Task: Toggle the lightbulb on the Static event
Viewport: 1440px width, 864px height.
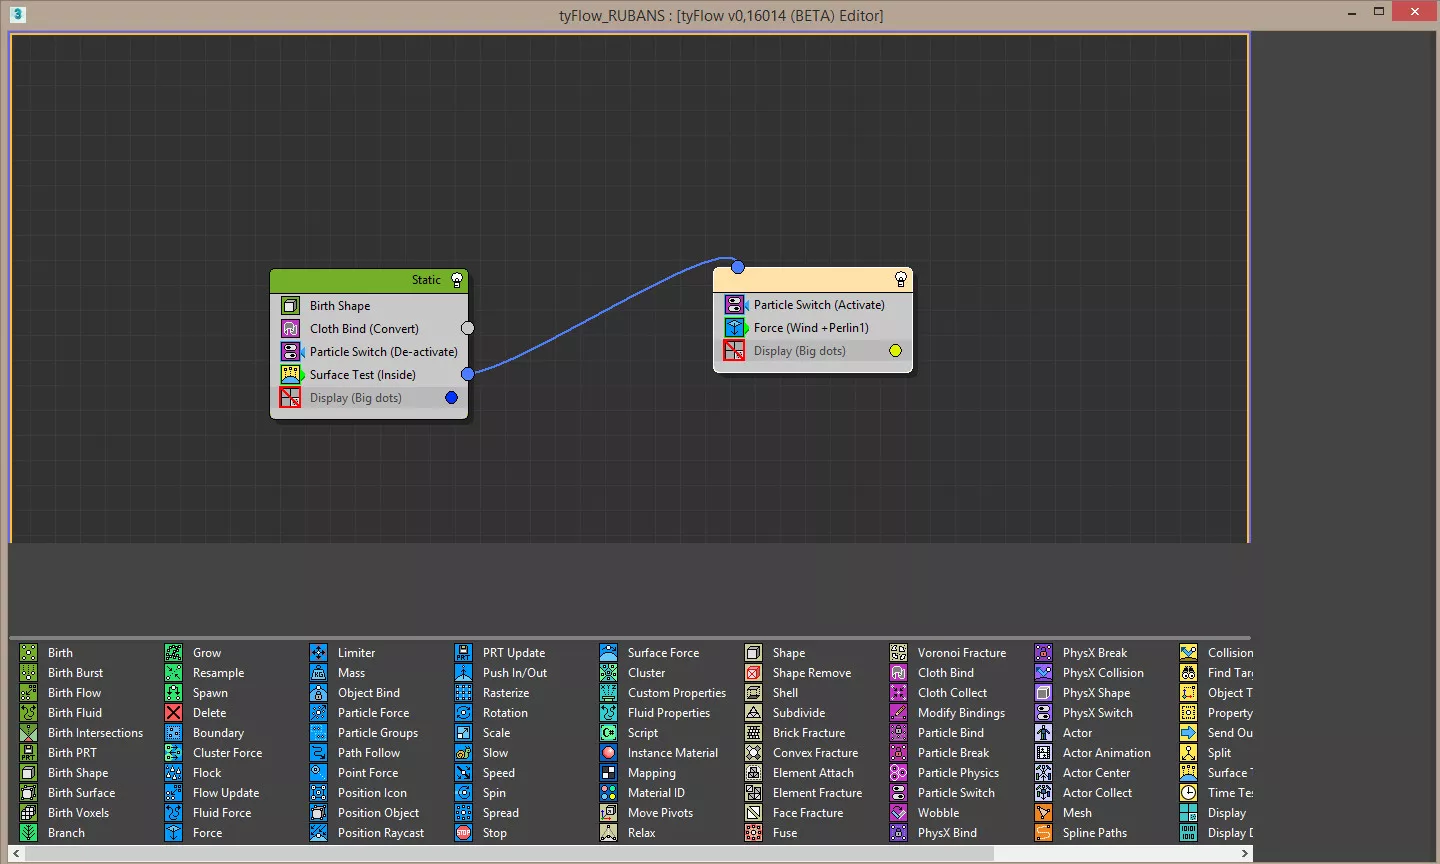Action: tap(457, 280)
